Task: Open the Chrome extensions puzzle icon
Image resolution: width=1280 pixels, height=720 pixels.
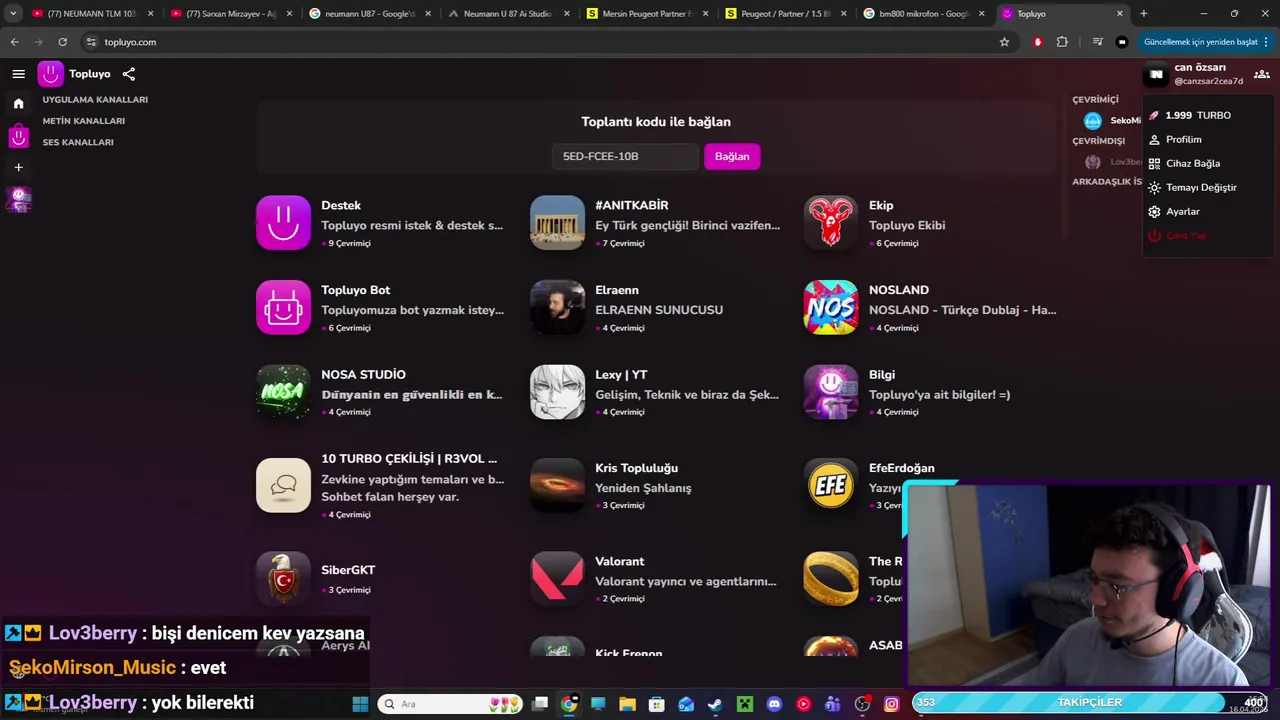Action: tap(1062, 42)
